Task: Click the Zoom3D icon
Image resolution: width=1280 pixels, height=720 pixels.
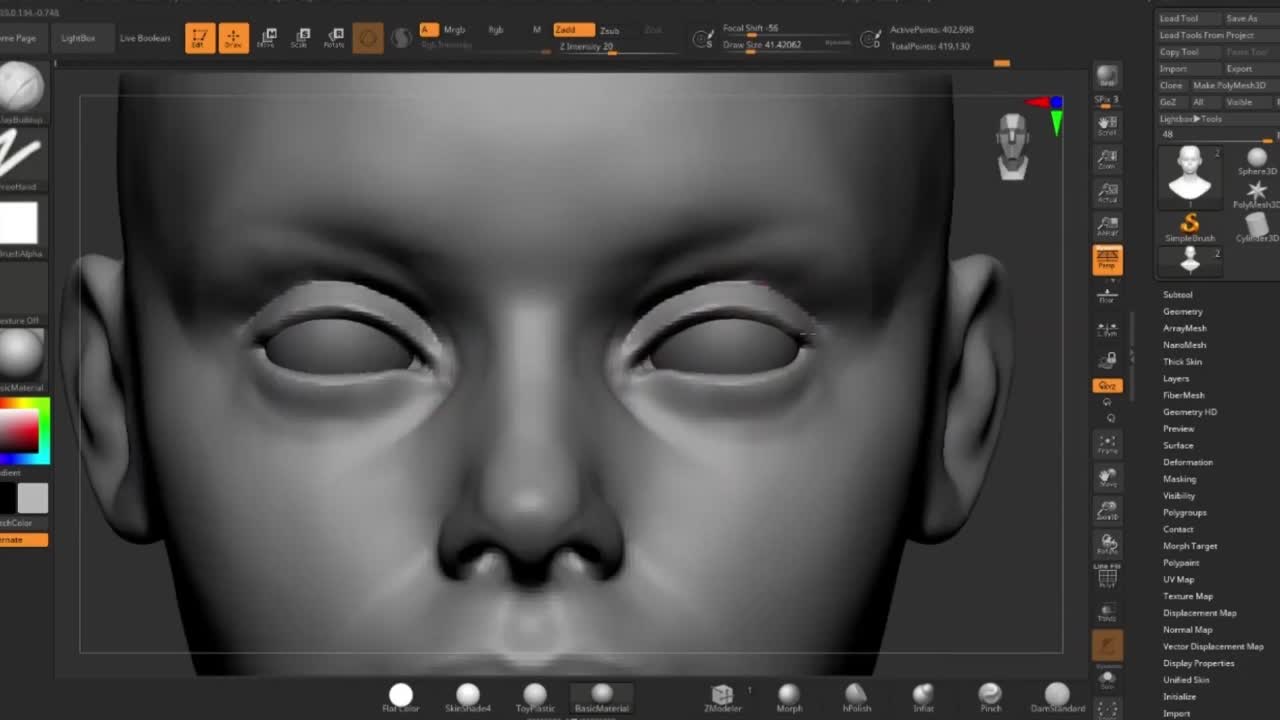Action: [1107, 511]
